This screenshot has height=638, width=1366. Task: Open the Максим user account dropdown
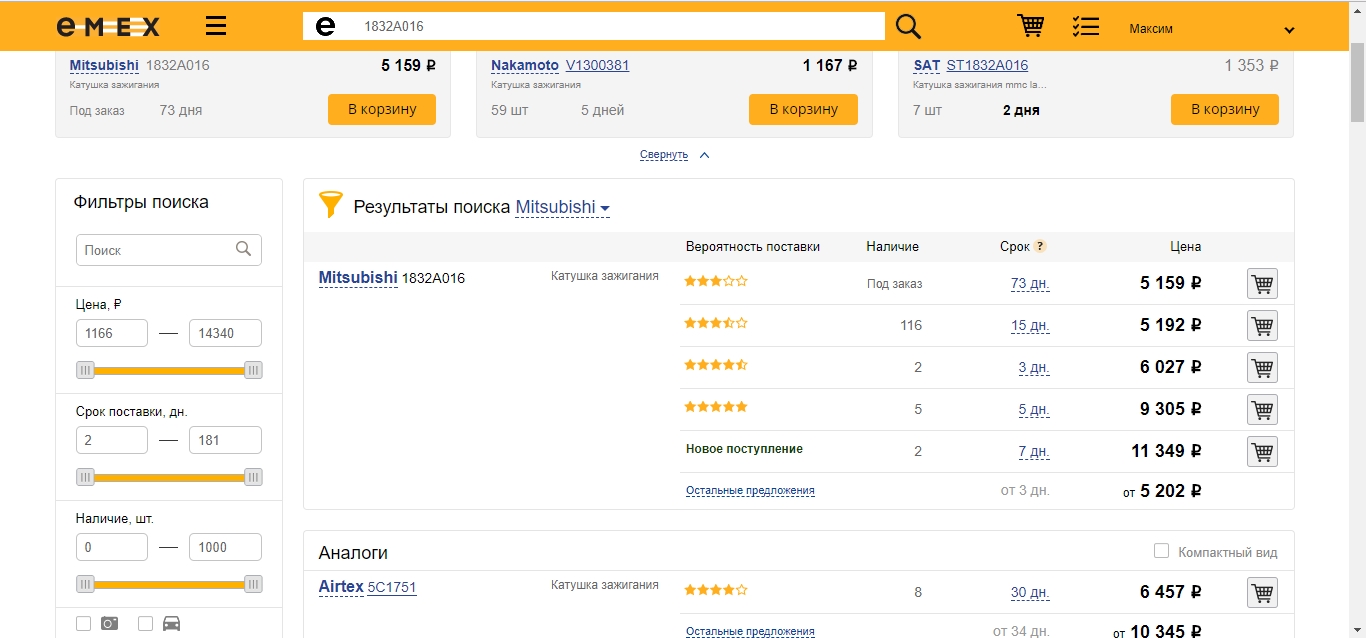[x=1211, y=29]
